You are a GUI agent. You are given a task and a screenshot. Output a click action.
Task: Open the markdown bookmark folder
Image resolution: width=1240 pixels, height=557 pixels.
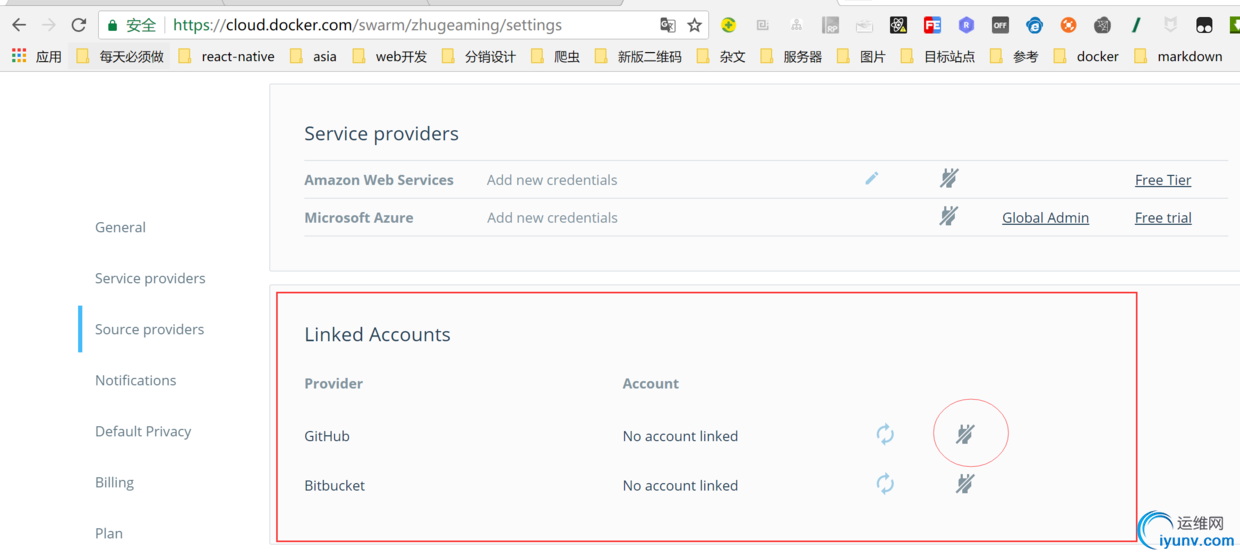pos(1178,56)
